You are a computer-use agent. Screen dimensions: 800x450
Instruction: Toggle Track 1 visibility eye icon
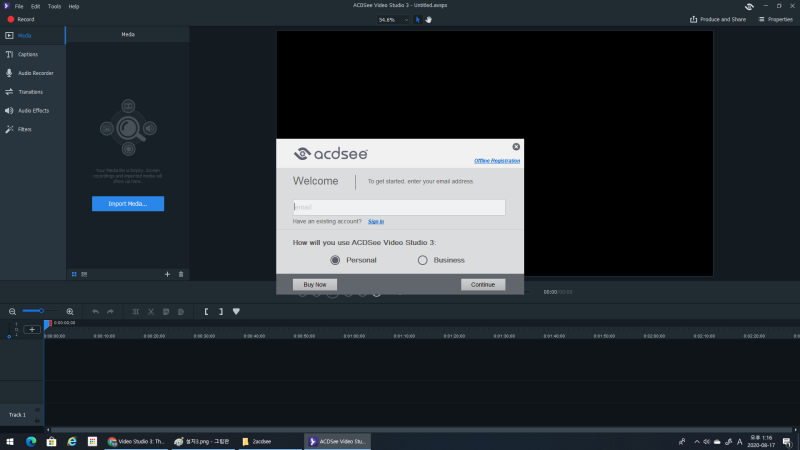pos(37,410)
